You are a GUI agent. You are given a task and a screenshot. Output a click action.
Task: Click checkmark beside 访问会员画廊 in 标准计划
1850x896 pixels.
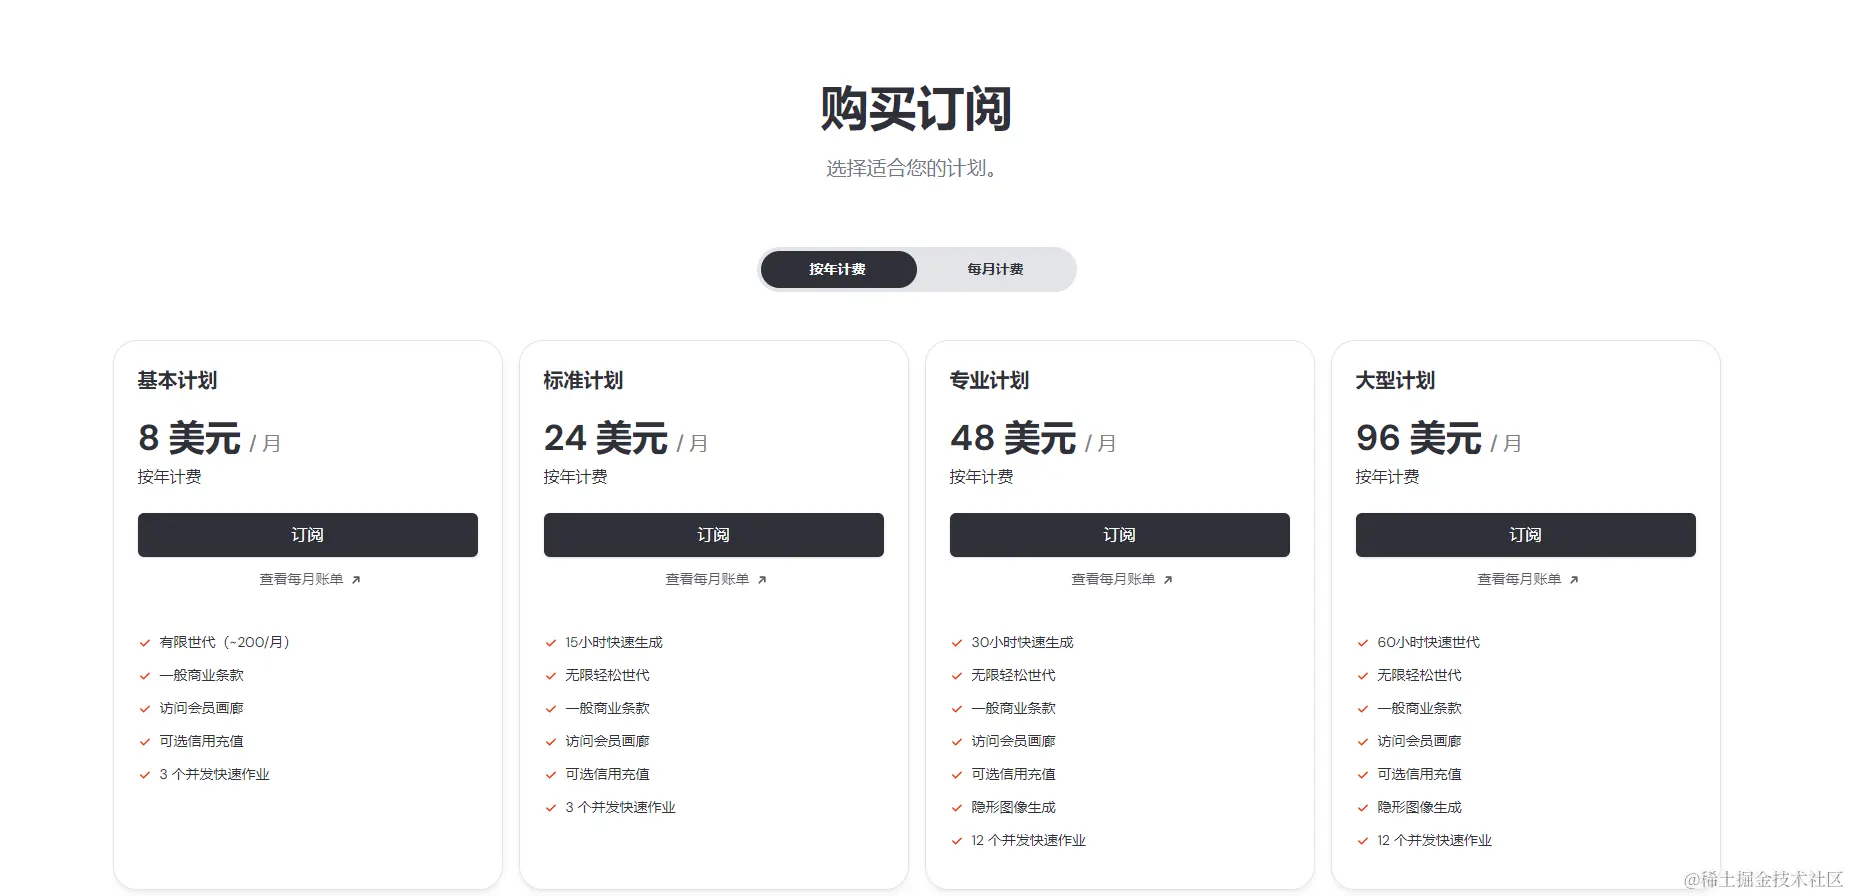[x=551, y=742]
